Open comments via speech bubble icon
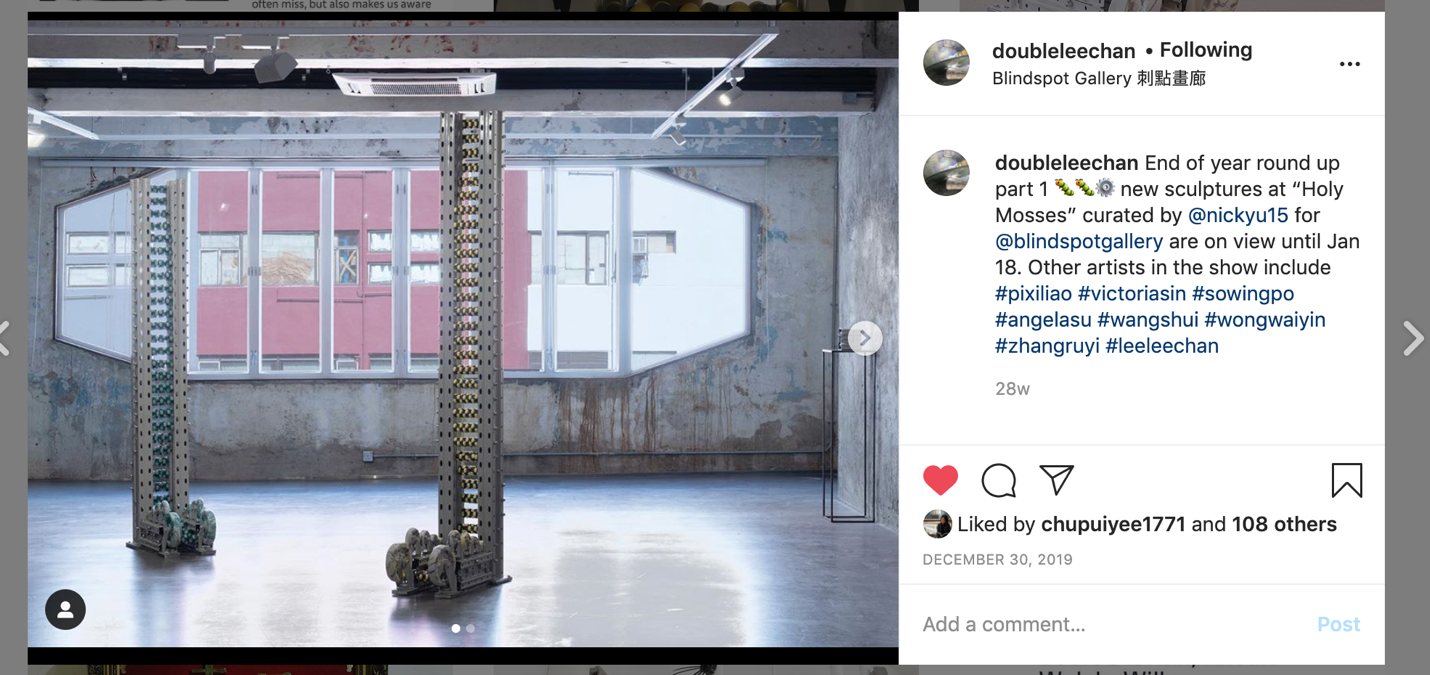 coord(998,481)
